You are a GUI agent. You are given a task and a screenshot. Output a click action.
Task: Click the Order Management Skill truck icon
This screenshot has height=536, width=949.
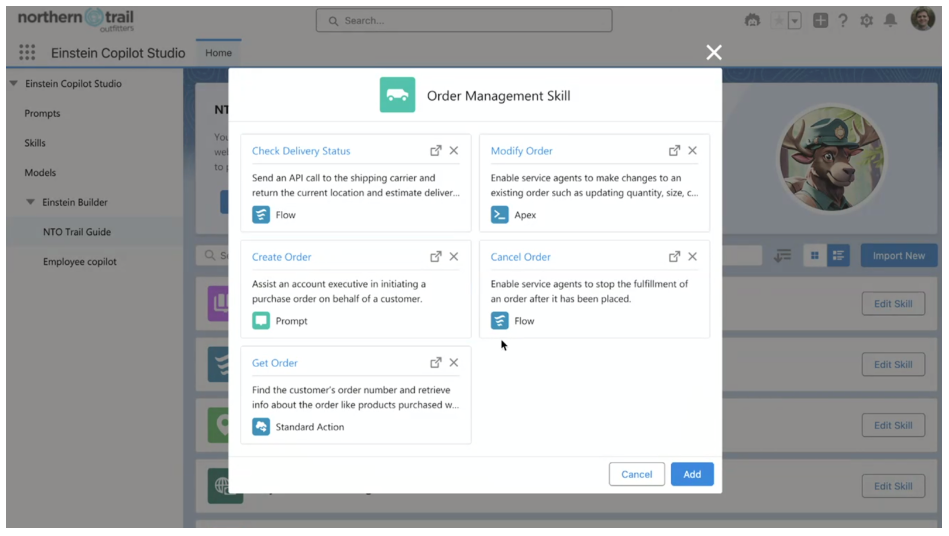pos(398,95)
